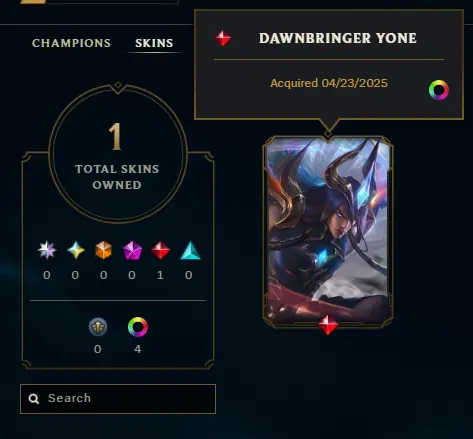Click the Total Skins Owned counter
This screenshot has height=439, width=473.
[117, 154]
